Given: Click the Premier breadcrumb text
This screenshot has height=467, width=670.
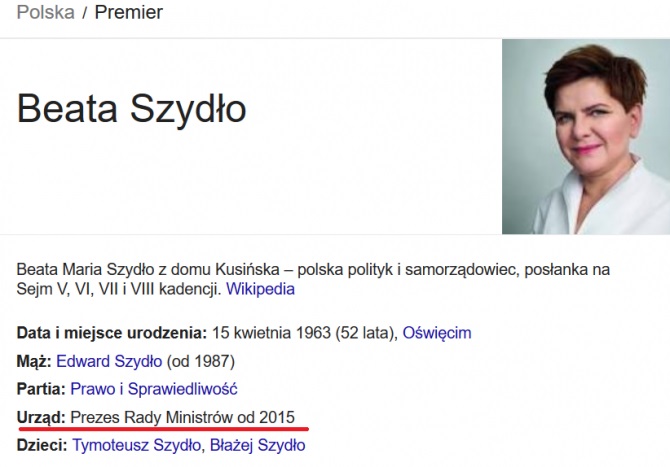Looking at the screenshot, I should coord(129,13).
